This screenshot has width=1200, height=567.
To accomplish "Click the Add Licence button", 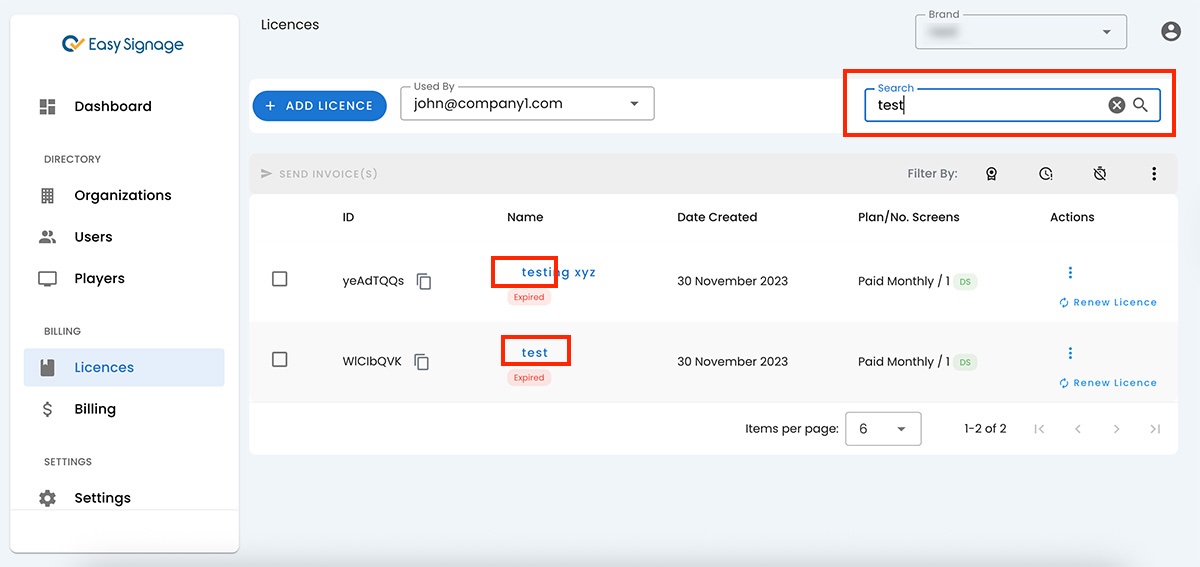I will [319, 106].
